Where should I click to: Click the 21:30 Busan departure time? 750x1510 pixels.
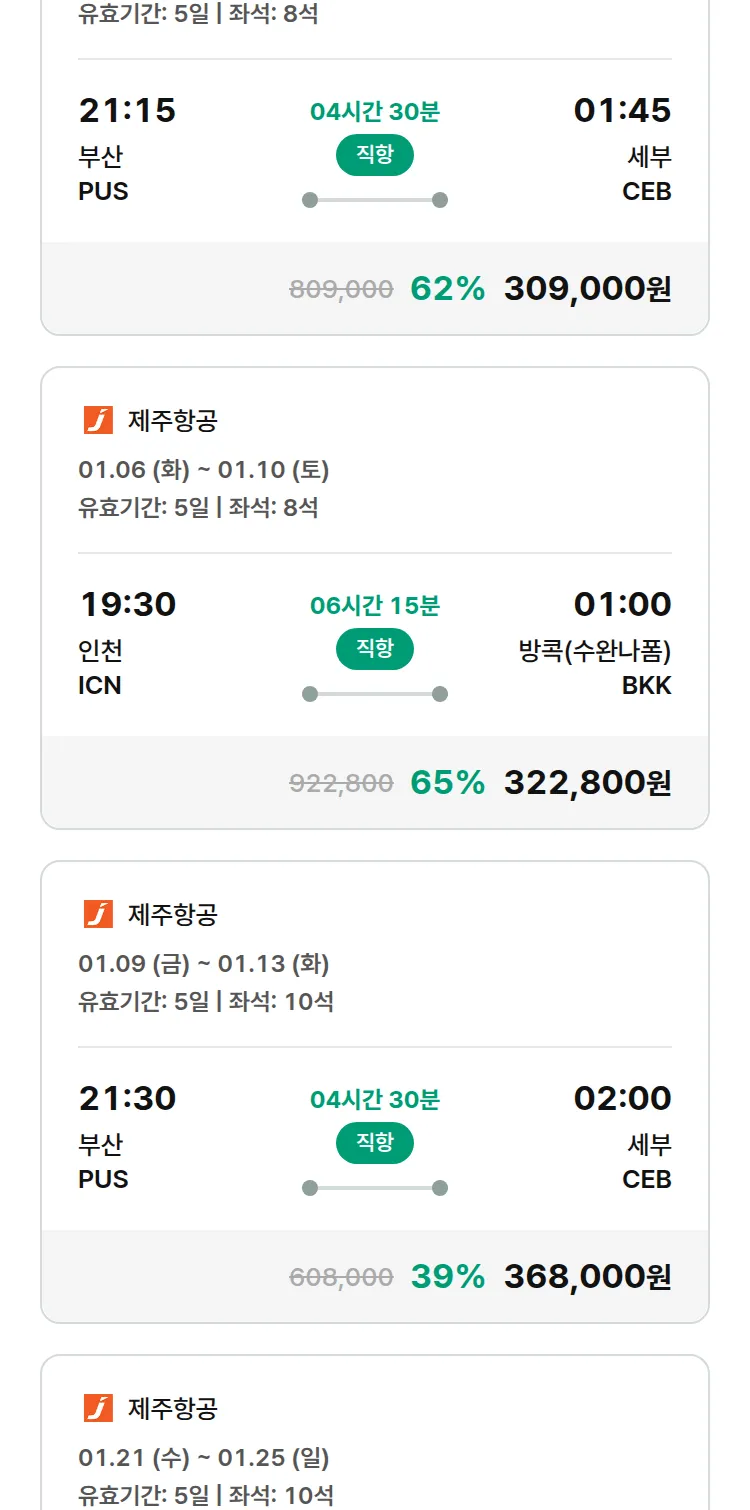point(128,1098)
